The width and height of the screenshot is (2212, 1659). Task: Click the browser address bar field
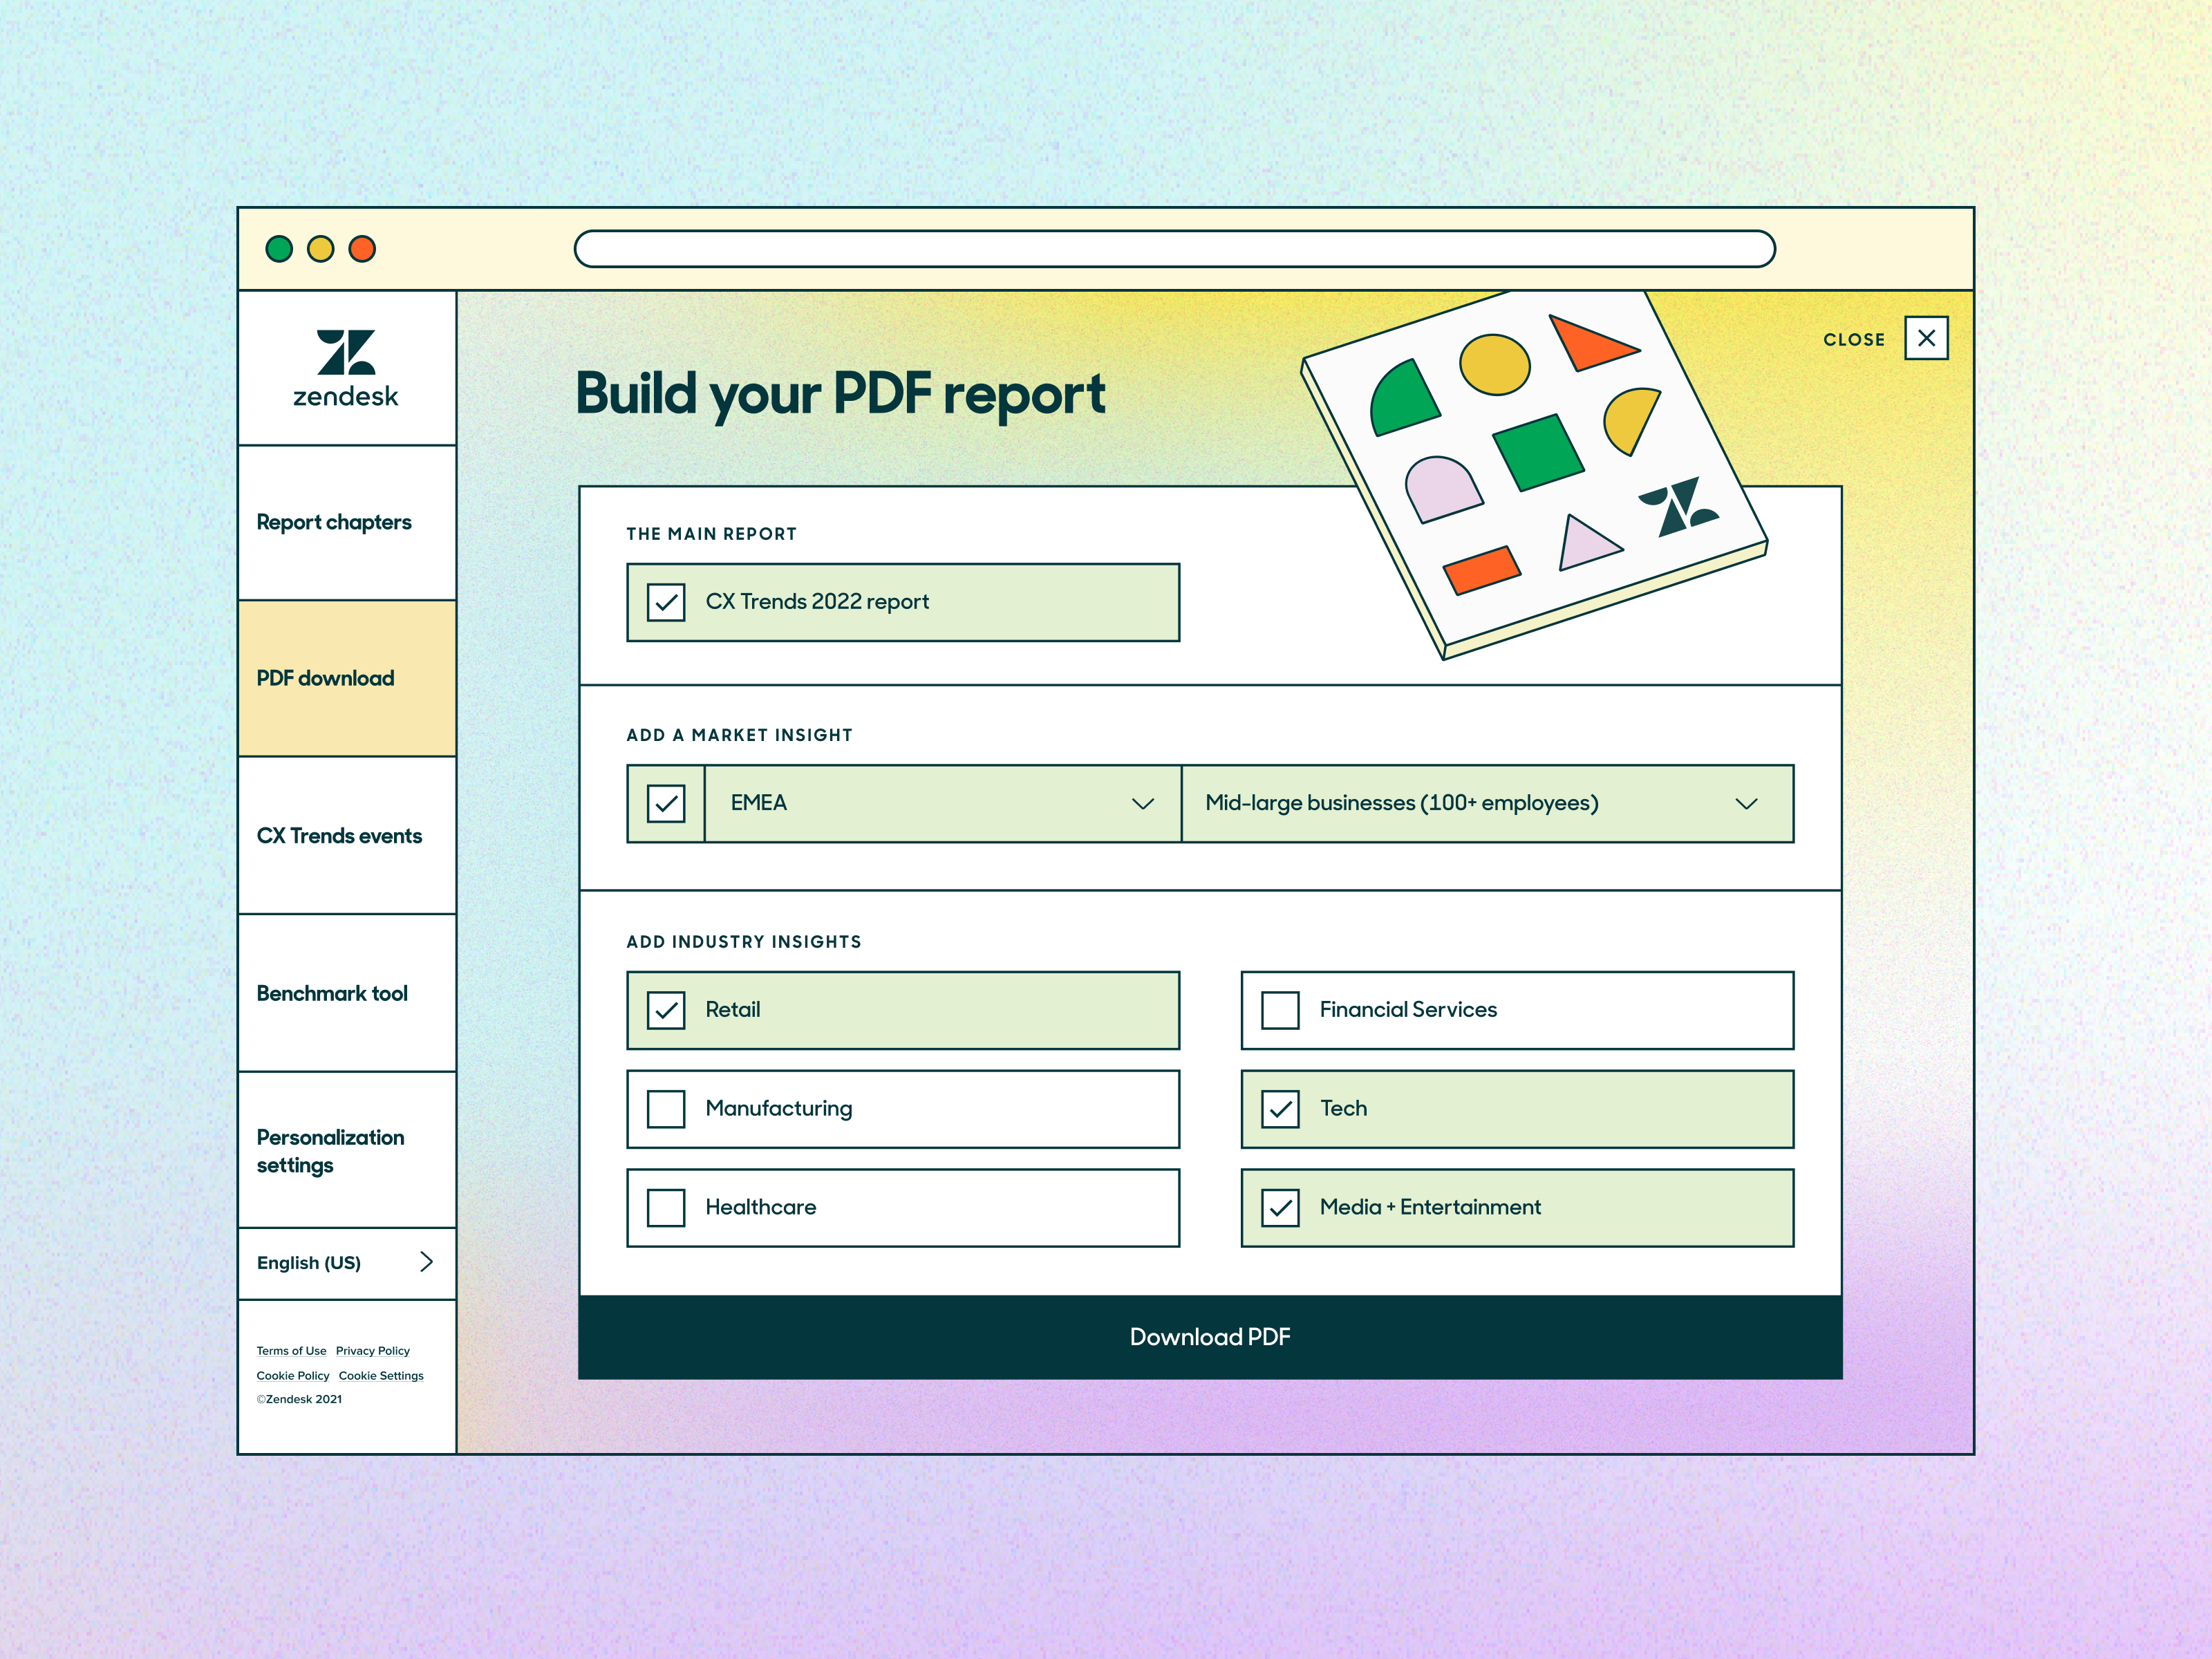(x=1174, y=249)
